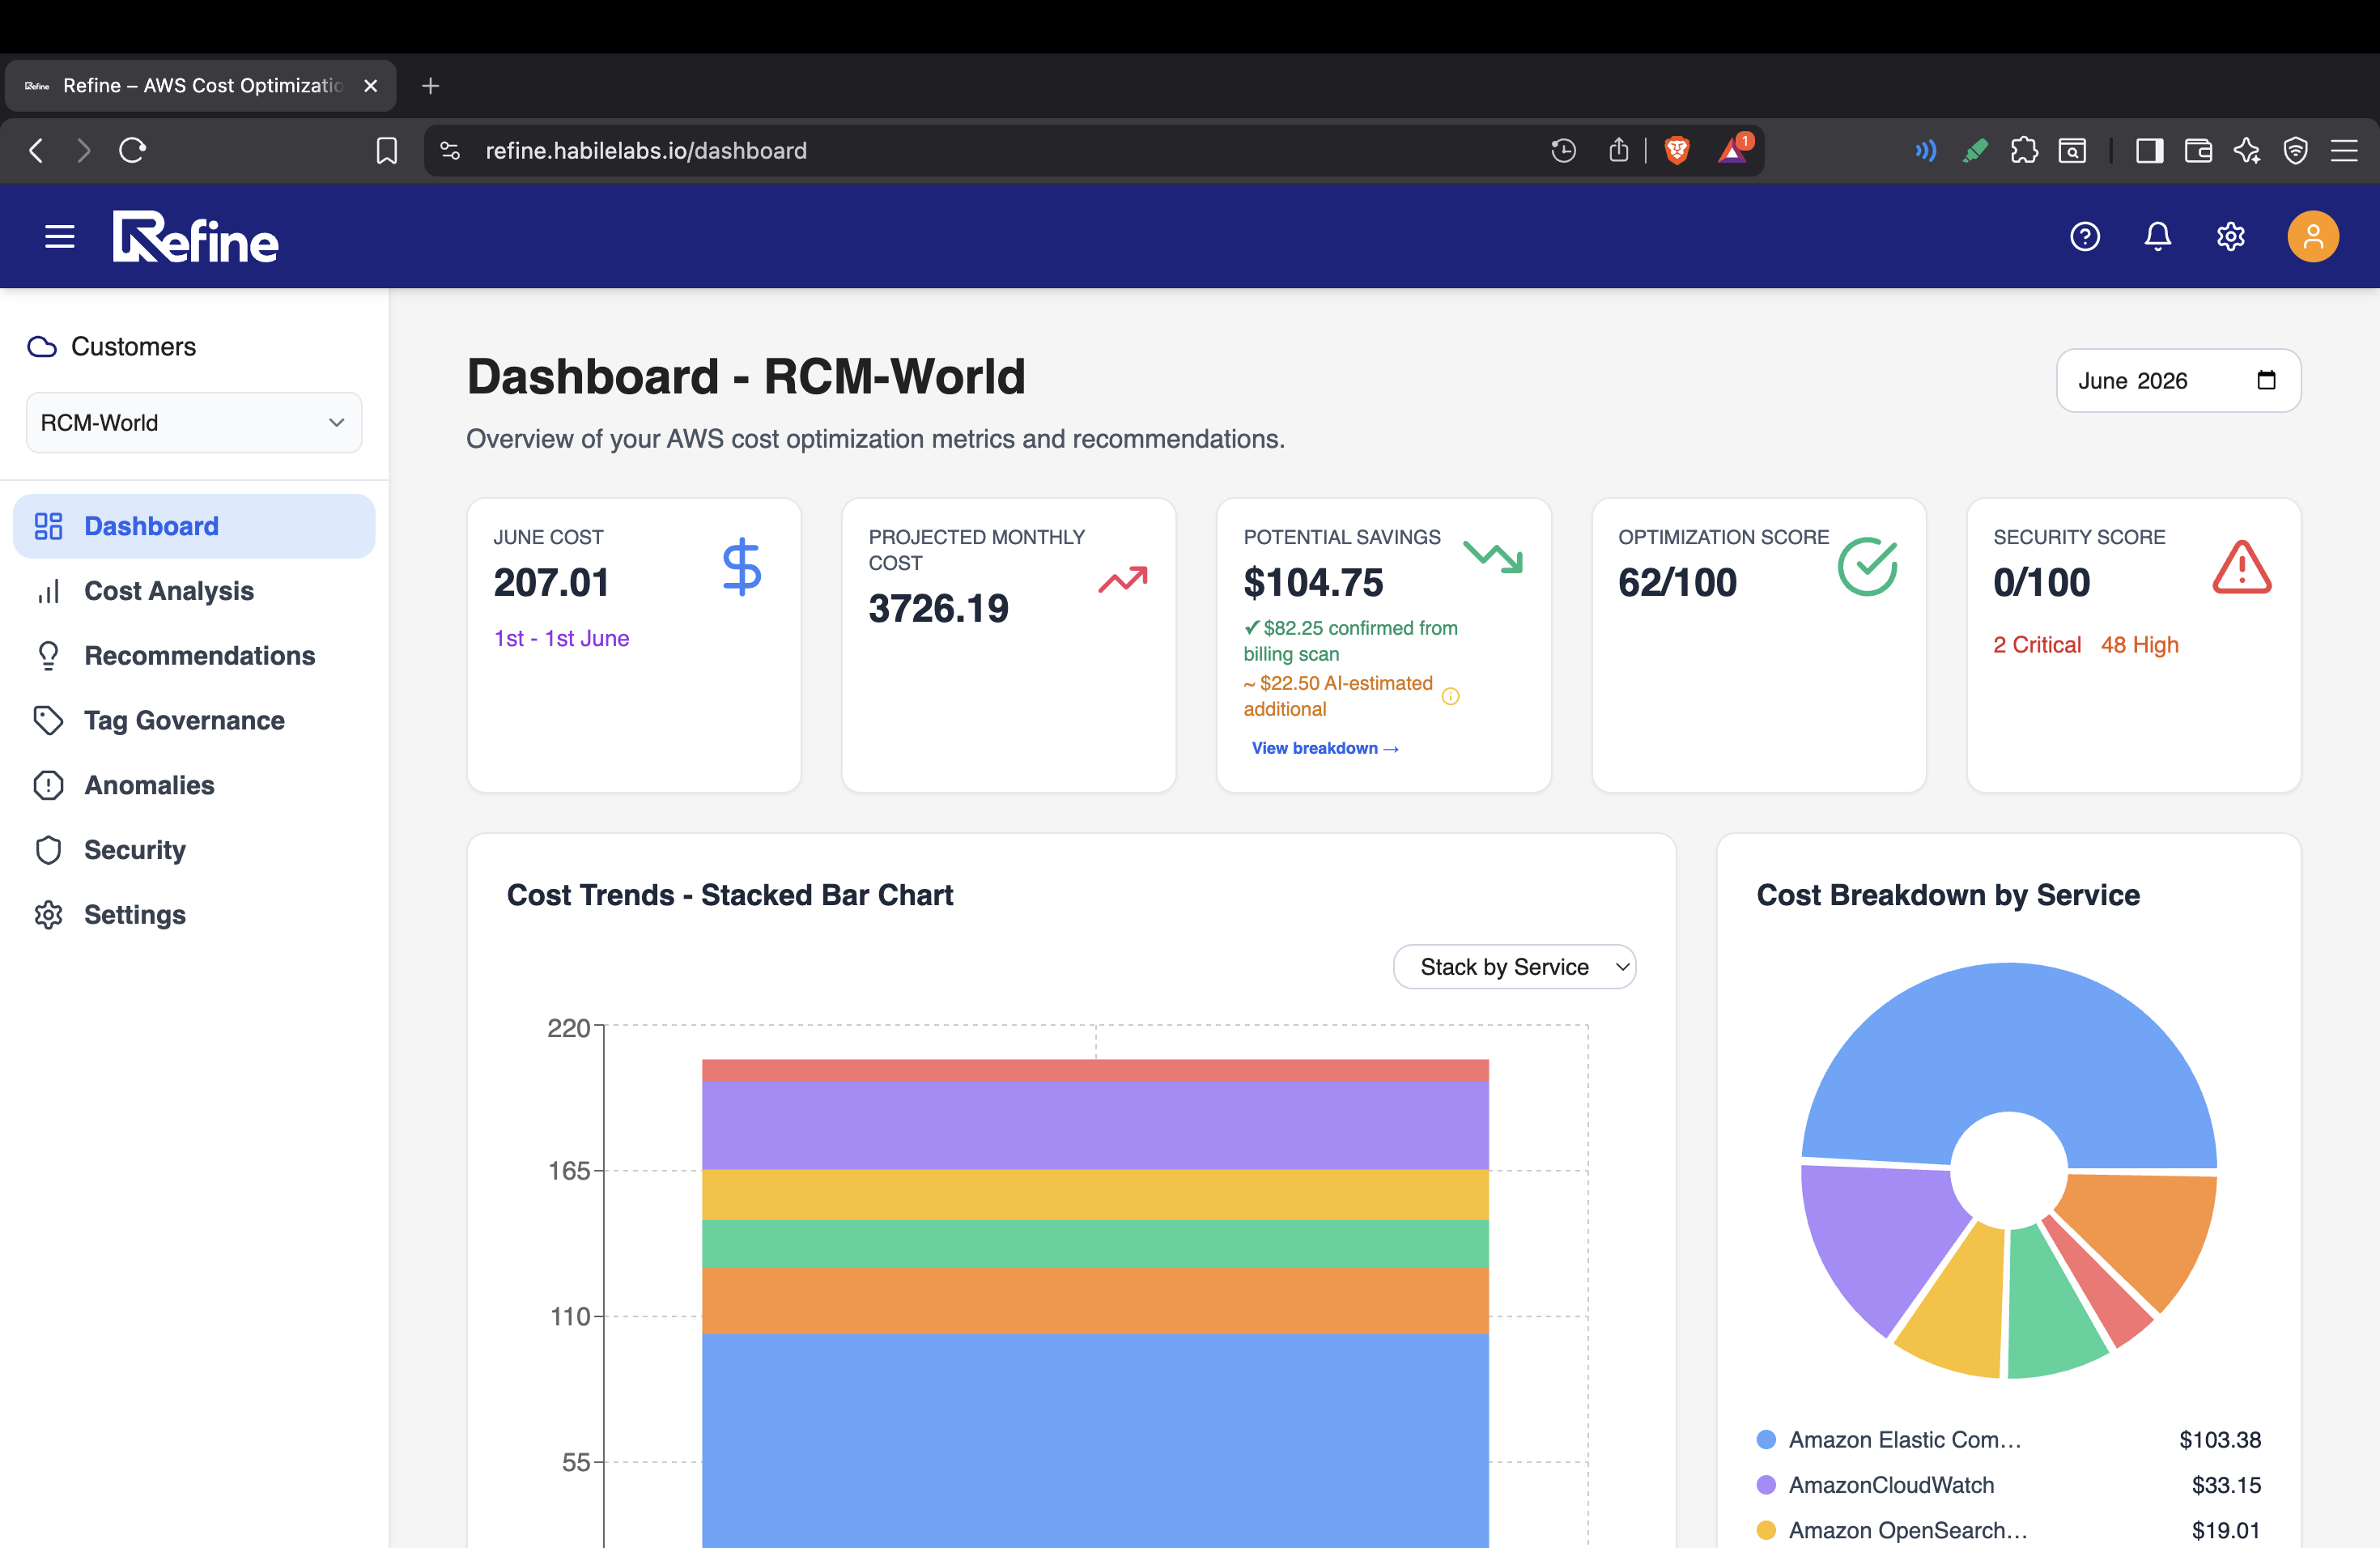
Task: Open the Dashboard sidebar item
Action: (x=194, y=526)
